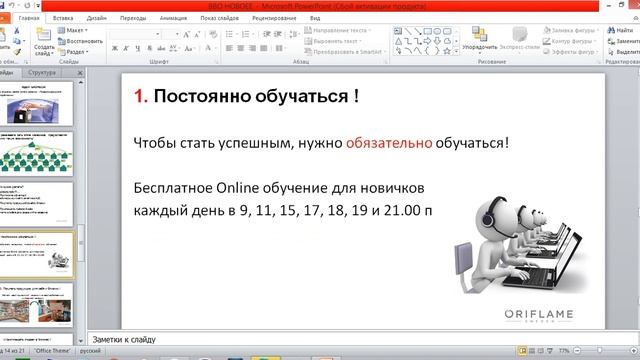Click the Создать слайд icon

(x=44, y=34)
